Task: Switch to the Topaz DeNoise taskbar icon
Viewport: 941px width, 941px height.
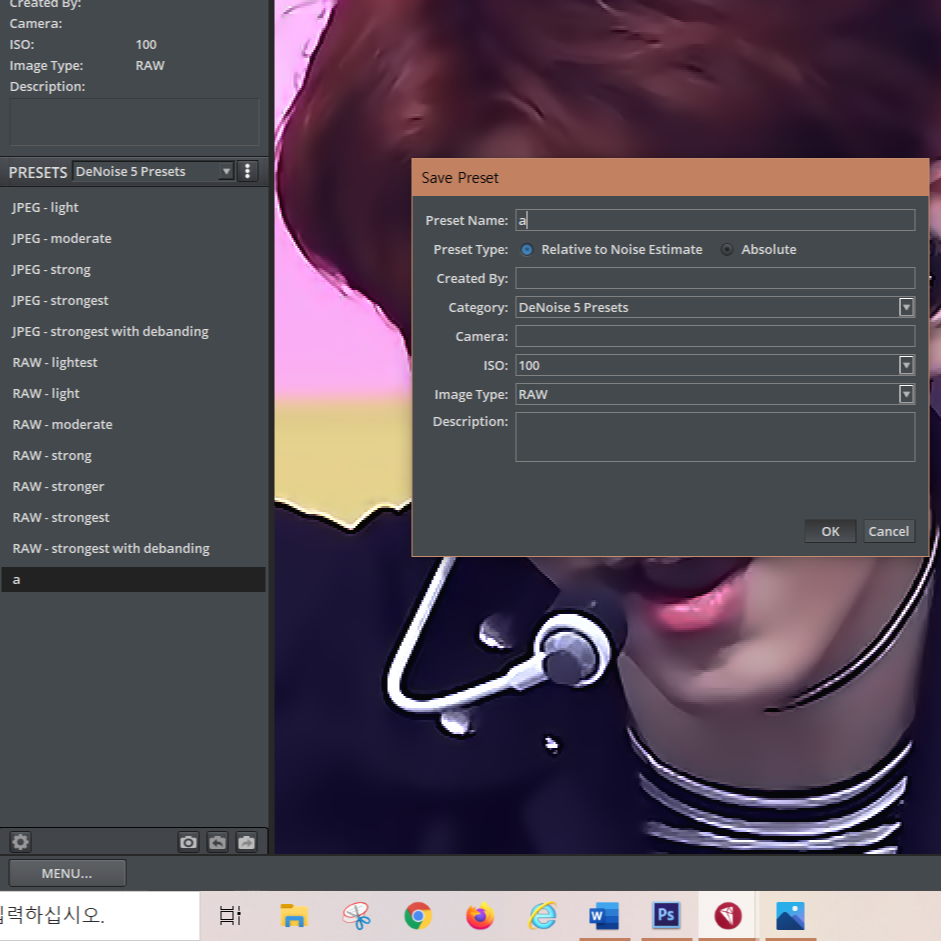Action: click(728, 916)
